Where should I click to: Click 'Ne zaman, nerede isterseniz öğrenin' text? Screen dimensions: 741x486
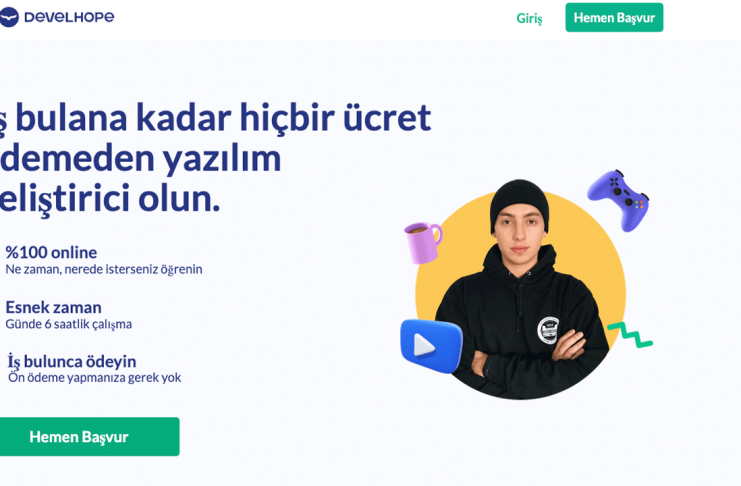[x=104, y=269]
